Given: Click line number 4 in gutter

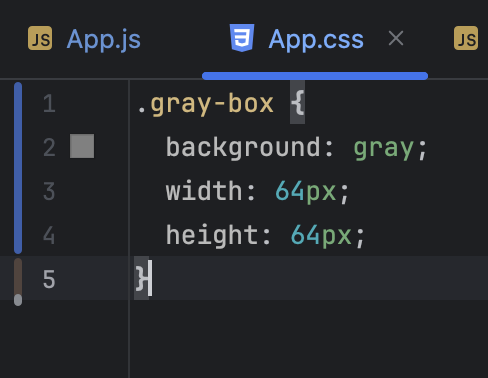Looking at the screenshot, I should (x=49, y=235).
